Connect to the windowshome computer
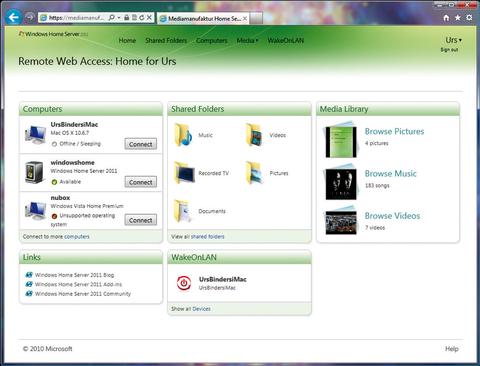 tap(141, 182)
